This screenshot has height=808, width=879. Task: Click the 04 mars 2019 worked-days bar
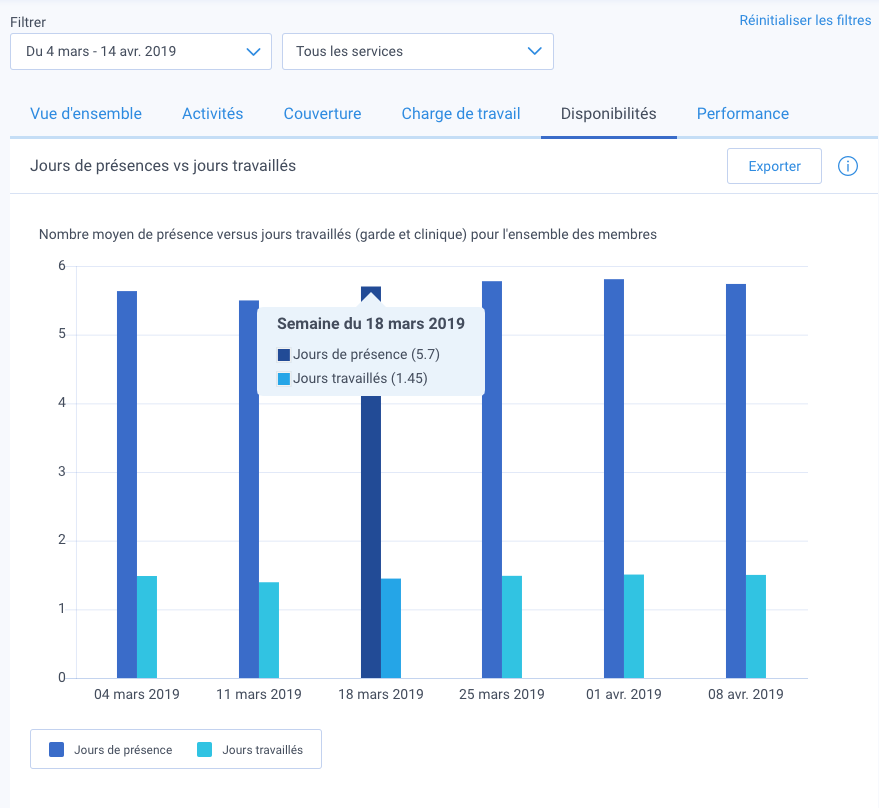tap(147, 627)
